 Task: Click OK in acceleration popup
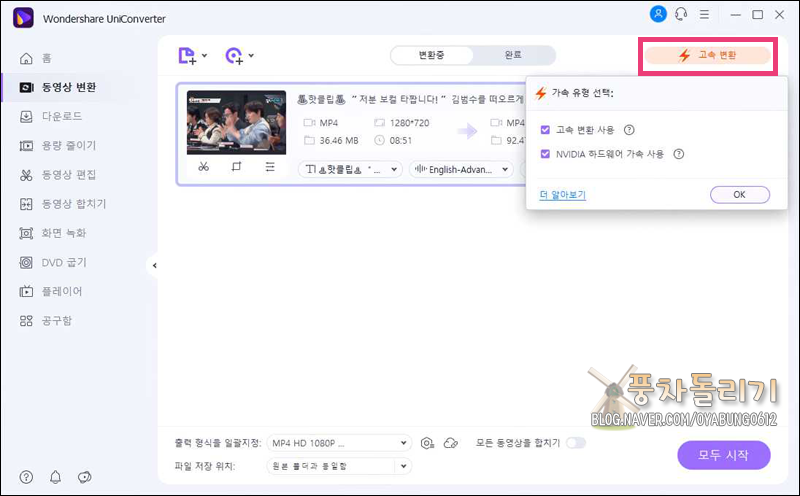tap(739, 194)
